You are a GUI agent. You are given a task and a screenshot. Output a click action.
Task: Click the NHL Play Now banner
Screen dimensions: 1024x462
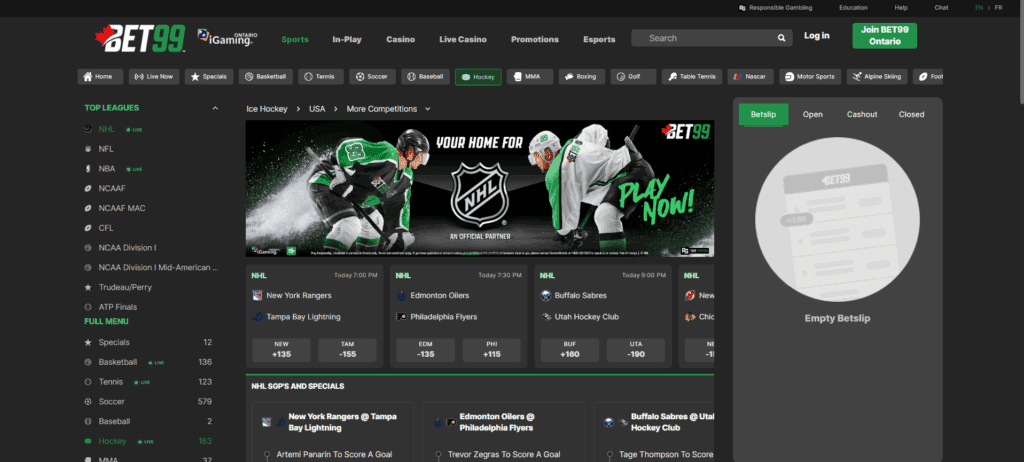479,188
